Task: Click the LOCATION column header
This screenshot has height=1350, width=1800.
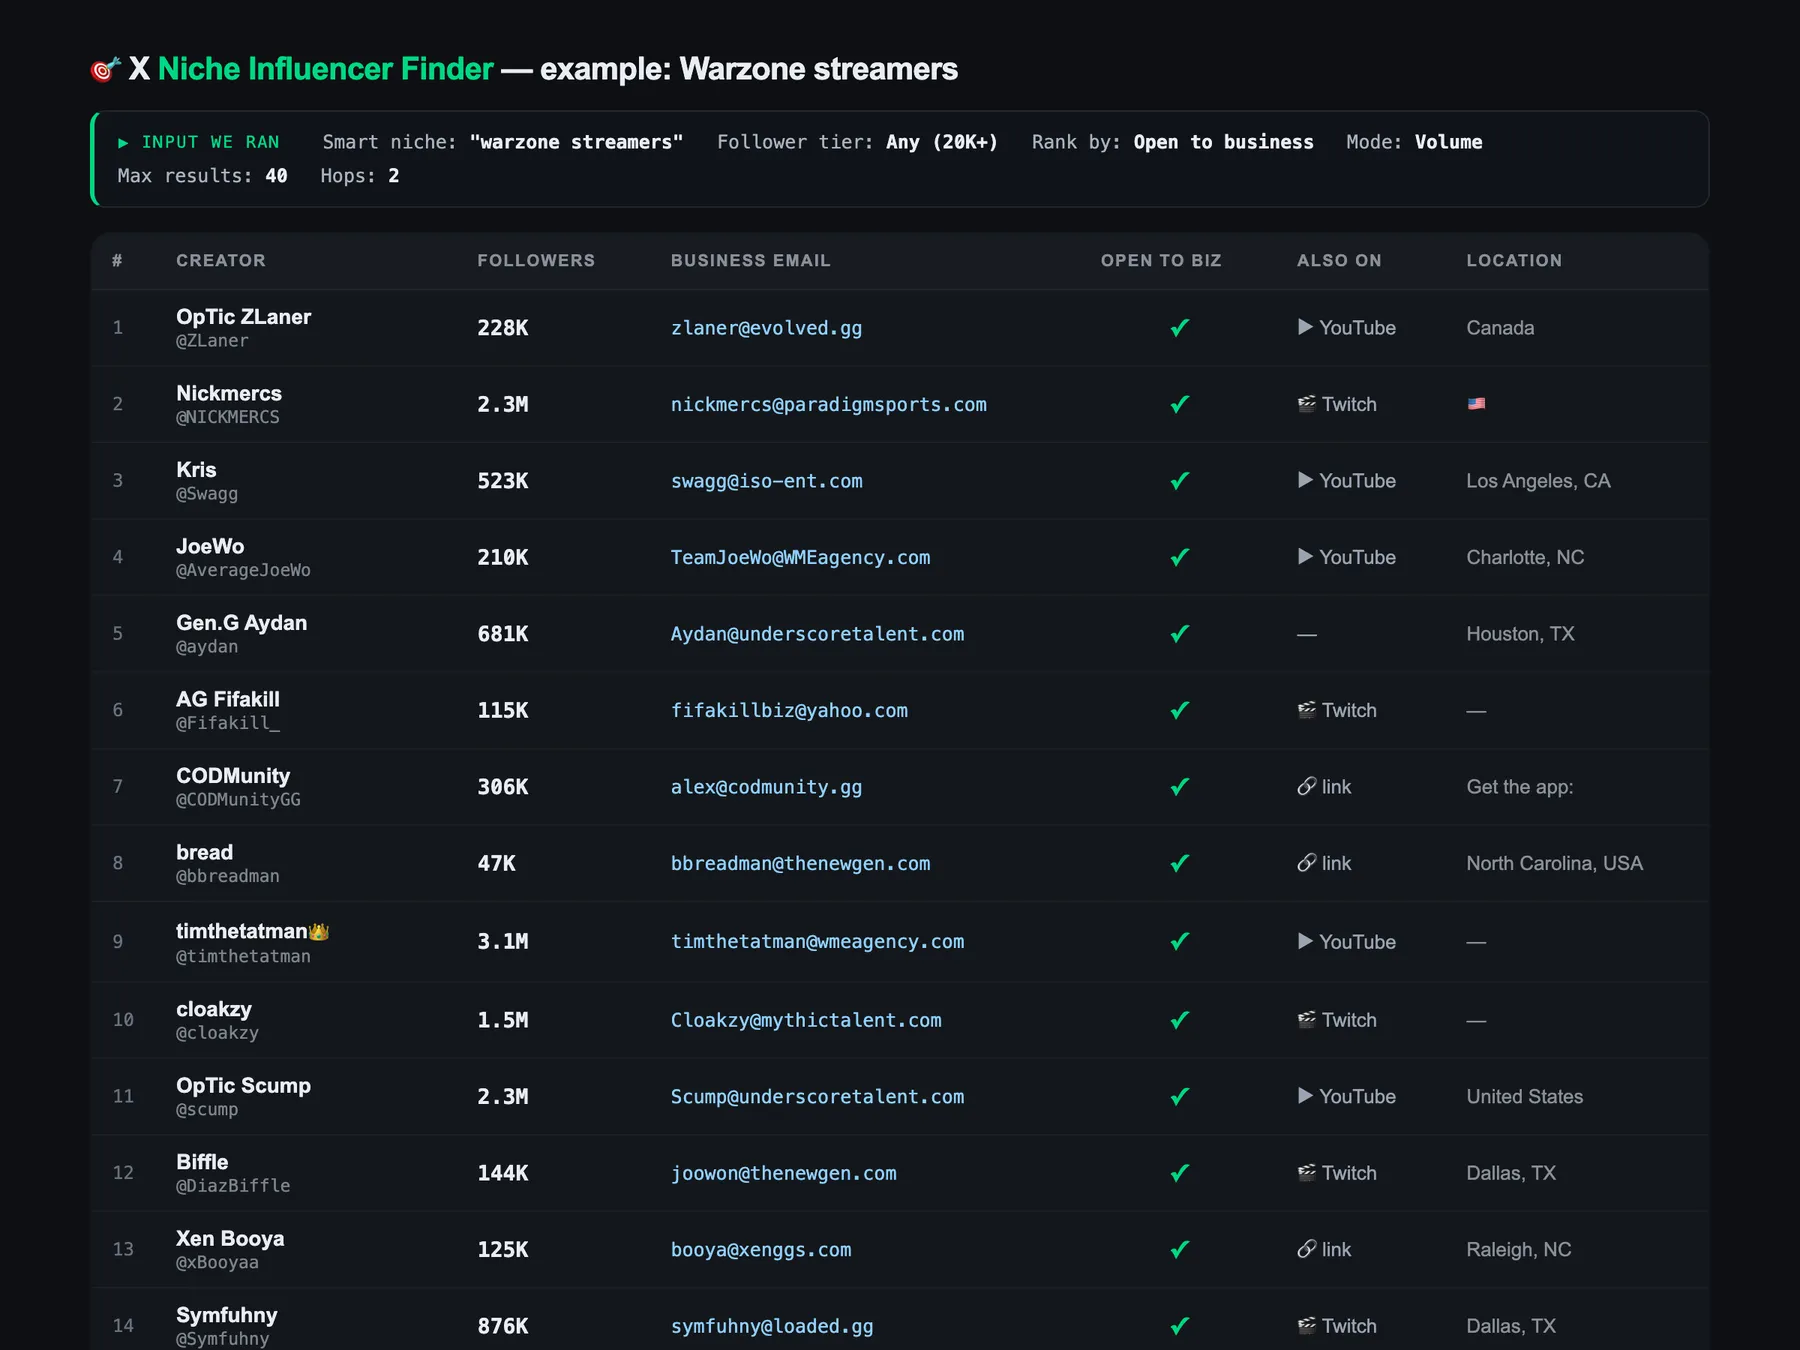Action: tap(1514, 260)
